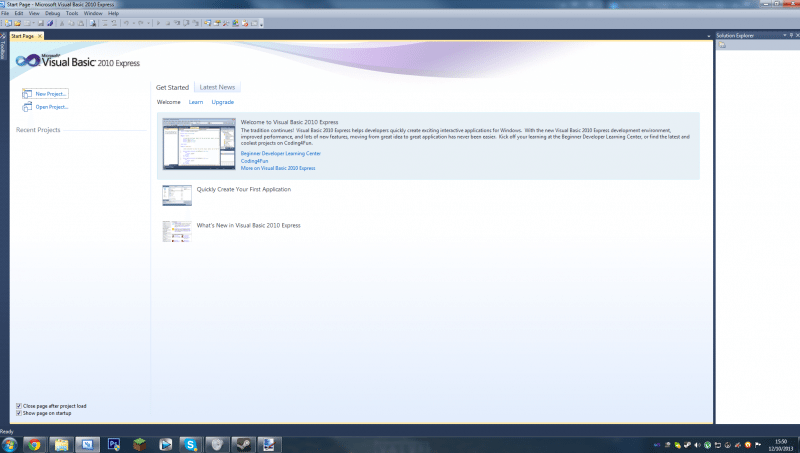Click the Toolbox hammer-and-wrench toolbar icon
The height and width of the screenshot is (453, 800).
(x=226, y=23)
